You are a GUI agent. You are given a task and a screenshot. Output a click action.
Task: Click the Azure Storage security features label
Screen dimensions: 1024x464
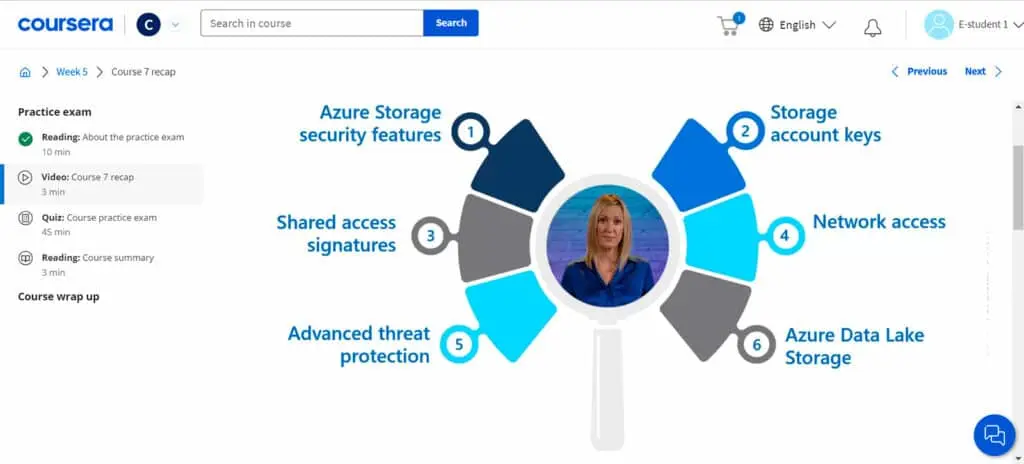point(370,124)
